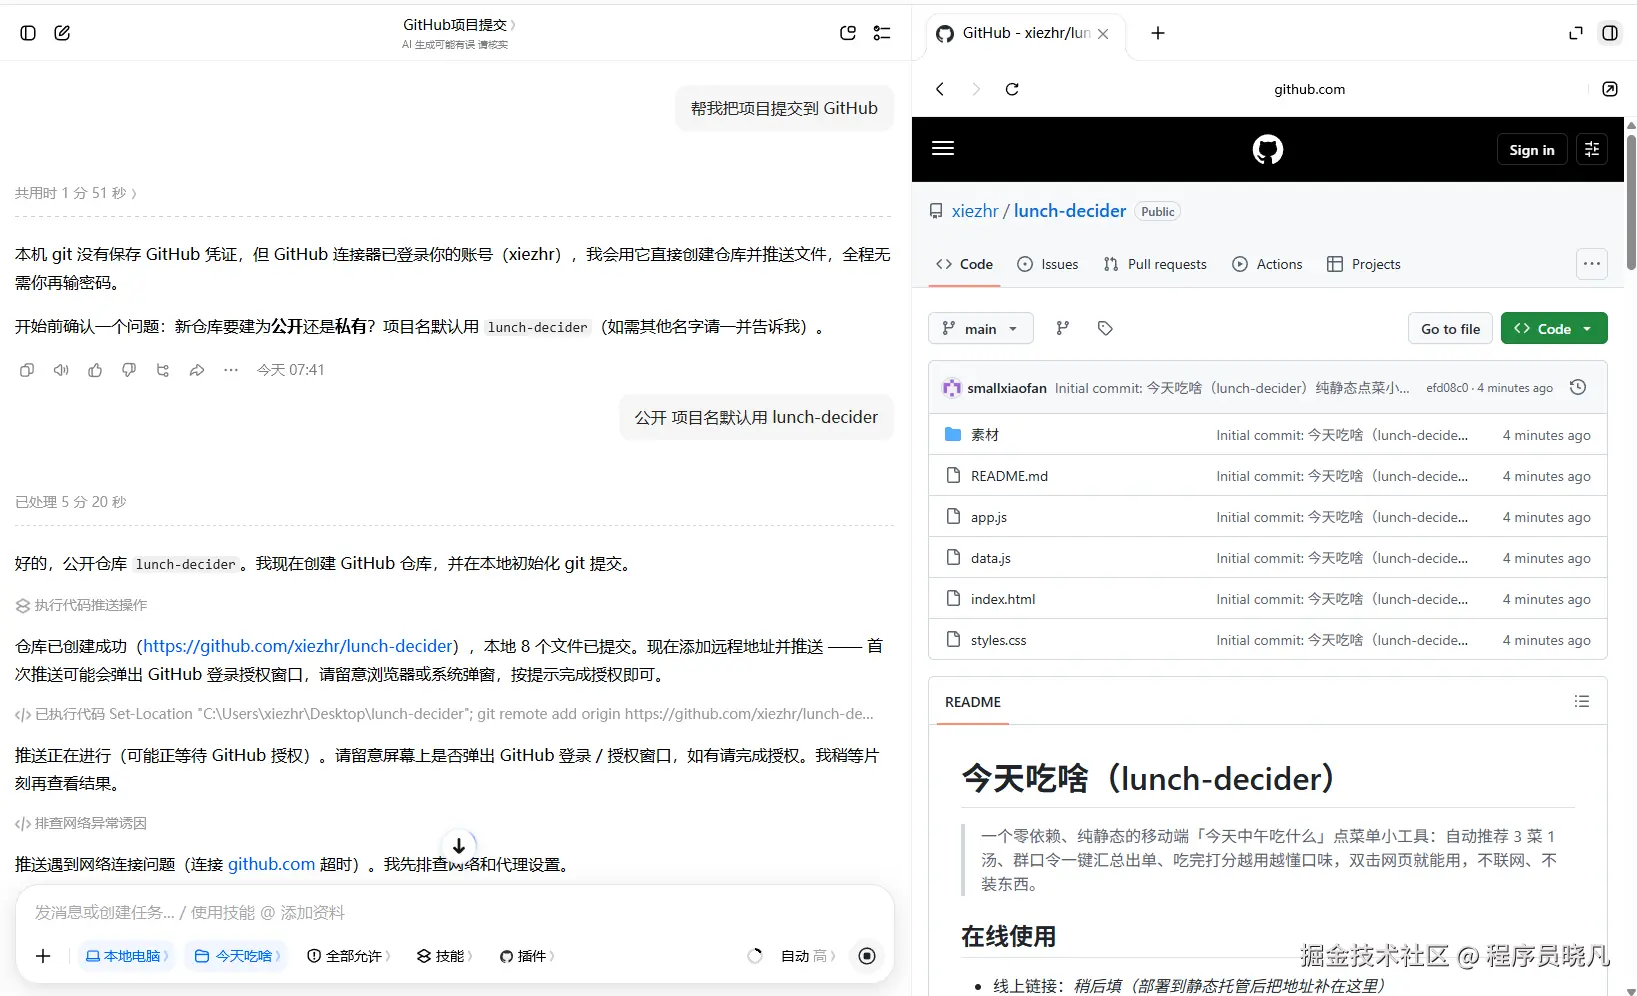Switch to the Actions tab
Image resolution: width=1637 pixels, height=996 pixels.
pyautogui.click(x=1267, y=264)
